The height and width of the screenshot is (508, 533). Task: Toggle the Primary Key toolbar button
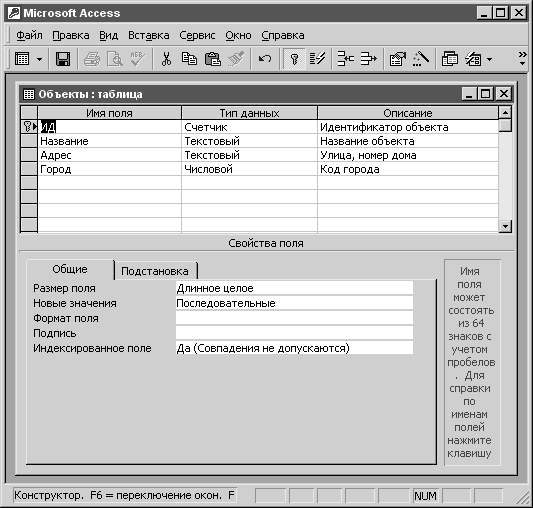tap(294, 59)
